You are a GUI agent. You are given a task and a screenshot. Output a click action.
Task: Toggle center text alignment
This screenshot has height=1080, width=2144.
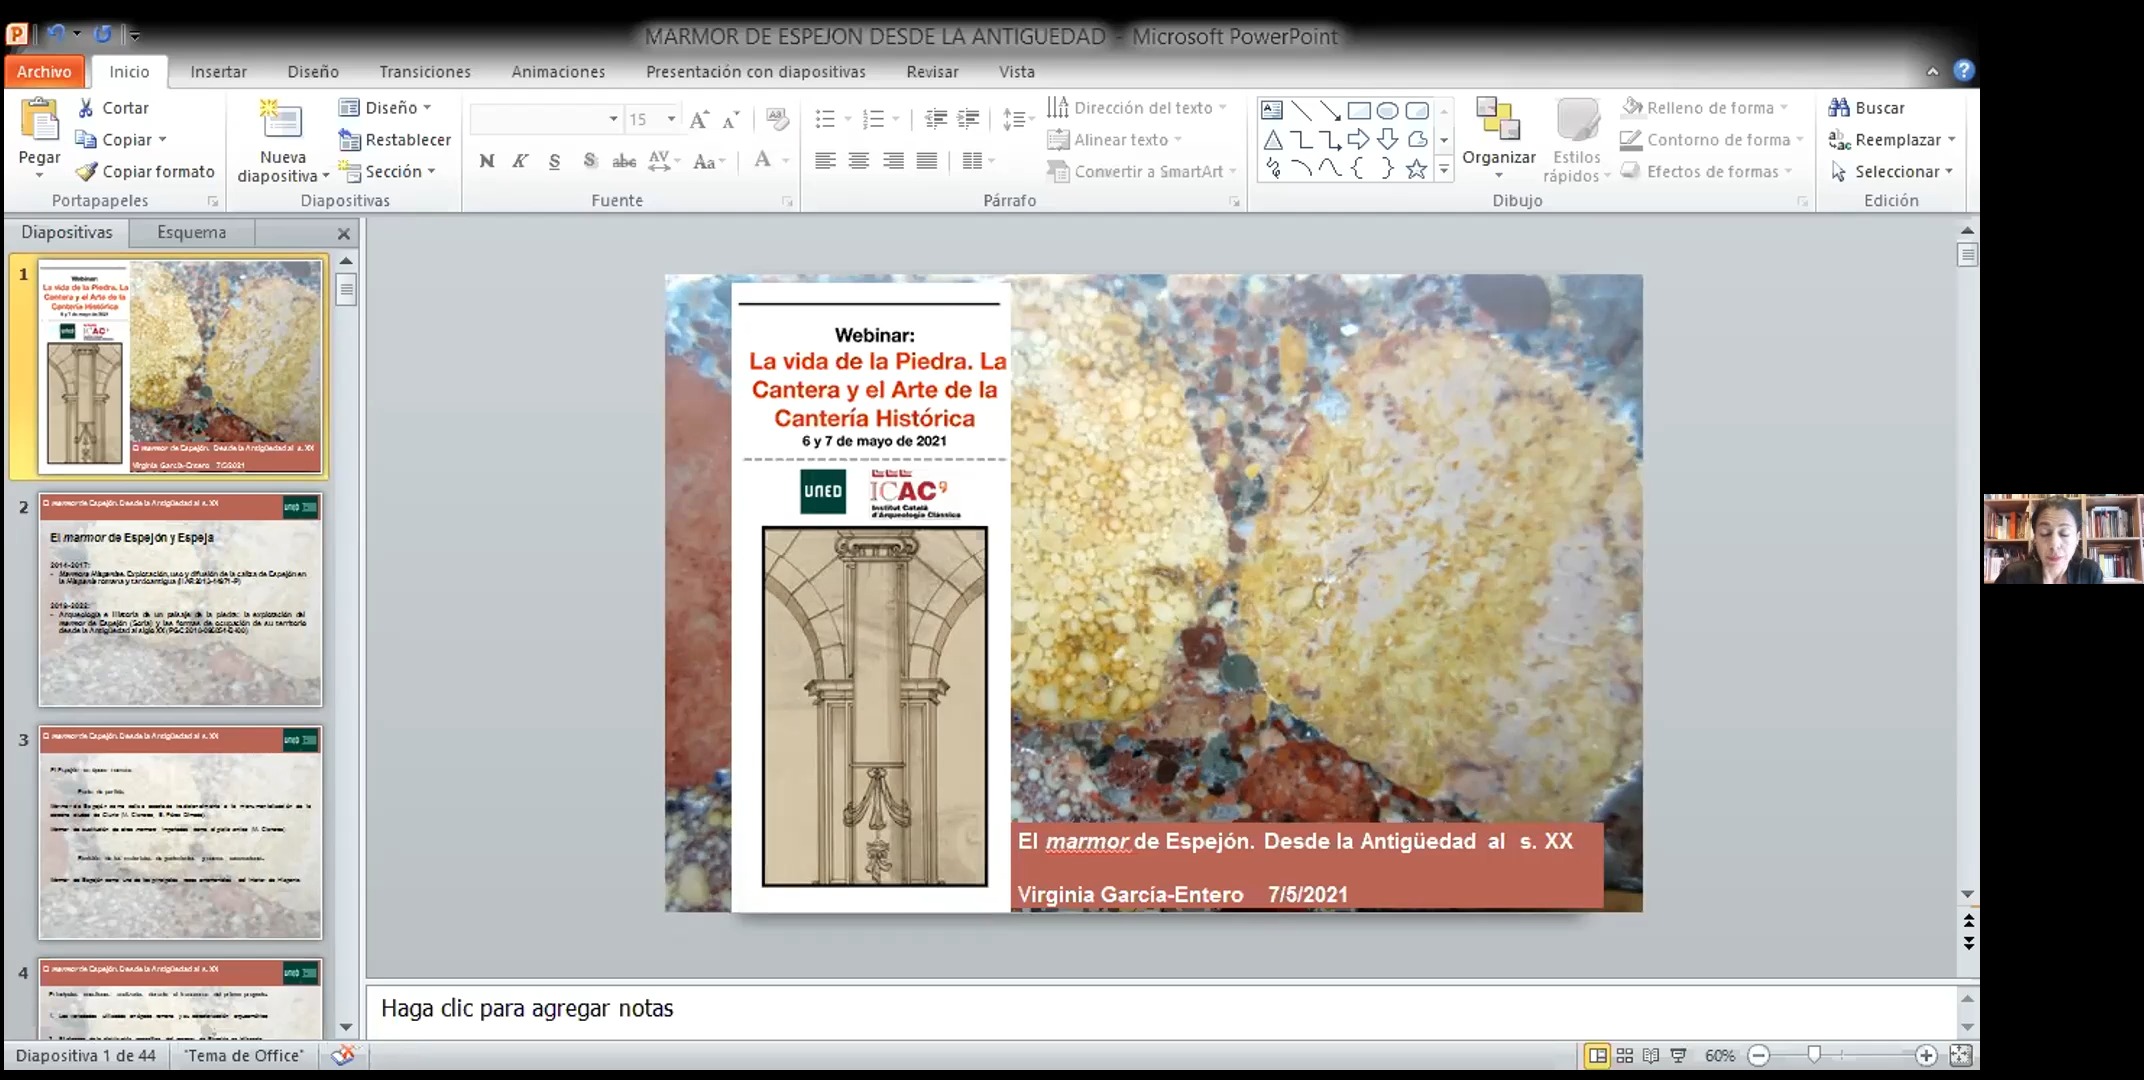click(858, 161)
